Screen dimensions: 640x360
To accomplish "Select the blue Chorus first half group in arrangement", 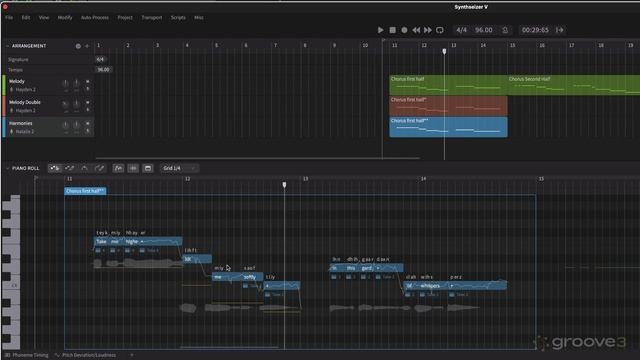I will [448, 127].
